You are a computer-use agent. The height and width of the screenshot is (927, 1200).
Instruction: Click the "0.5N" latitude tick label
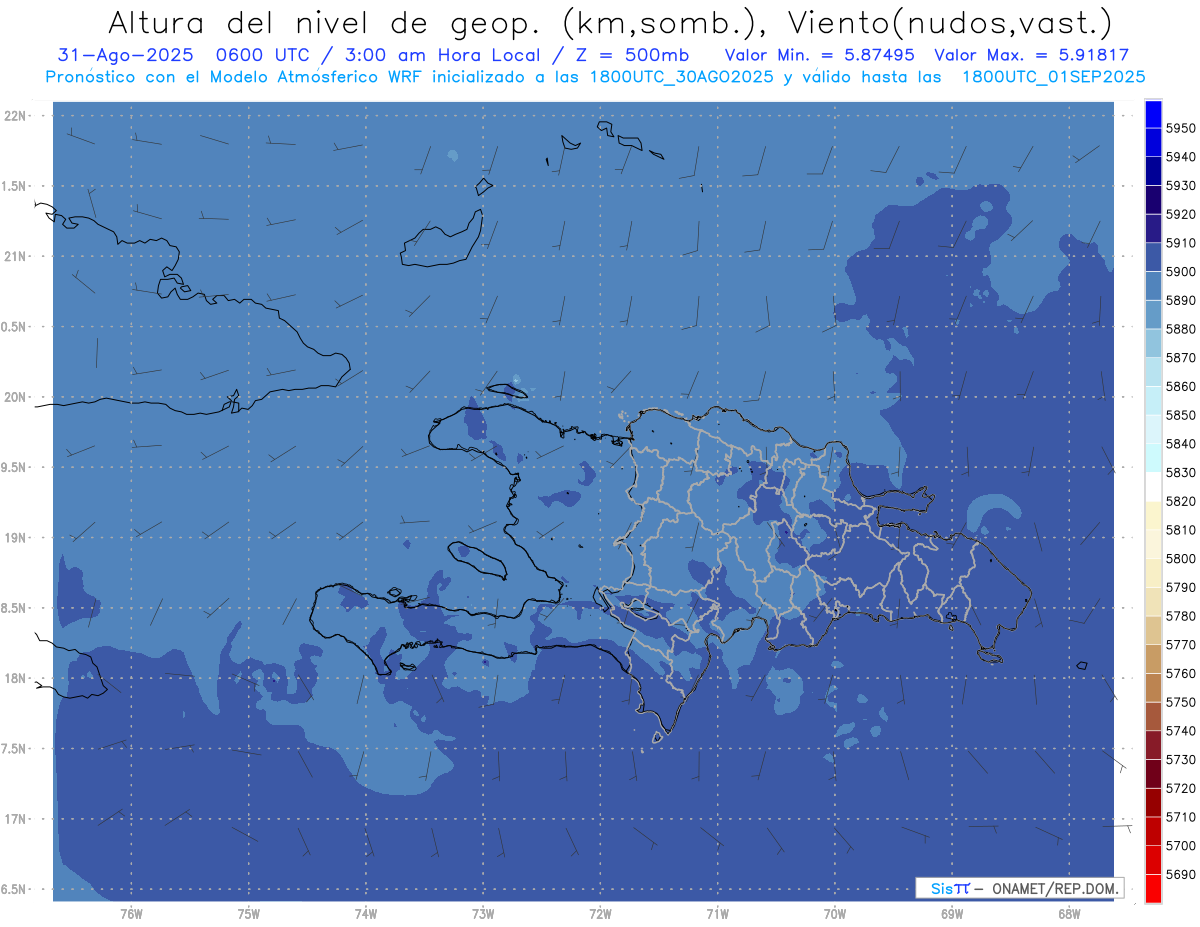(15, 327)
